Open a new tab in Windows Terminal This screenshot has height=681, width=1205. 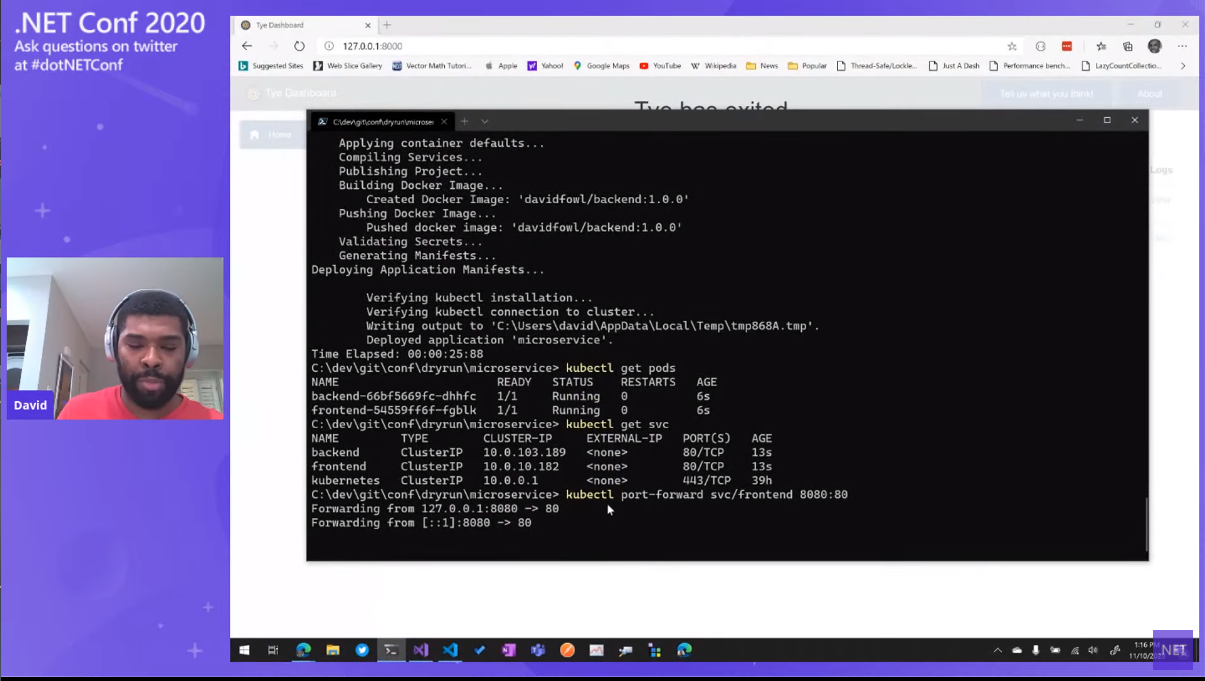464,121
